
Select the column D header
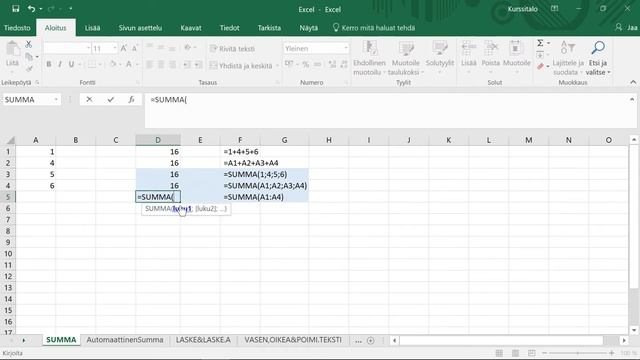(x=158, y=140)
